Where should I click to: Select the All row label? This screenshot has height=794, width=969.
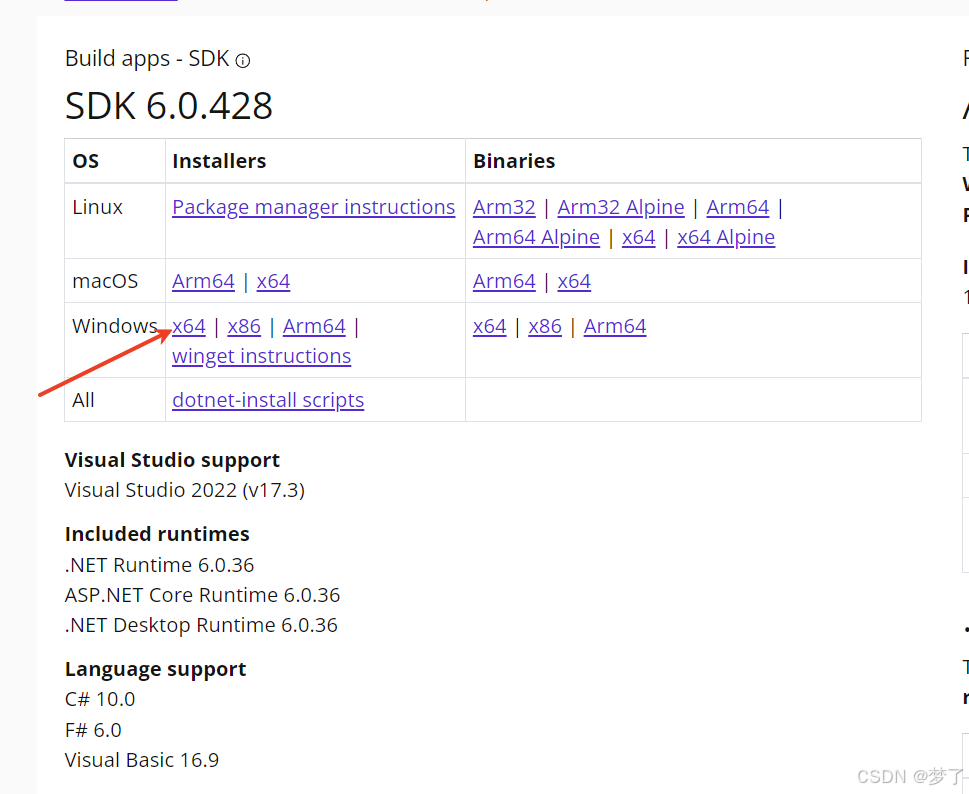coord(83,400)
